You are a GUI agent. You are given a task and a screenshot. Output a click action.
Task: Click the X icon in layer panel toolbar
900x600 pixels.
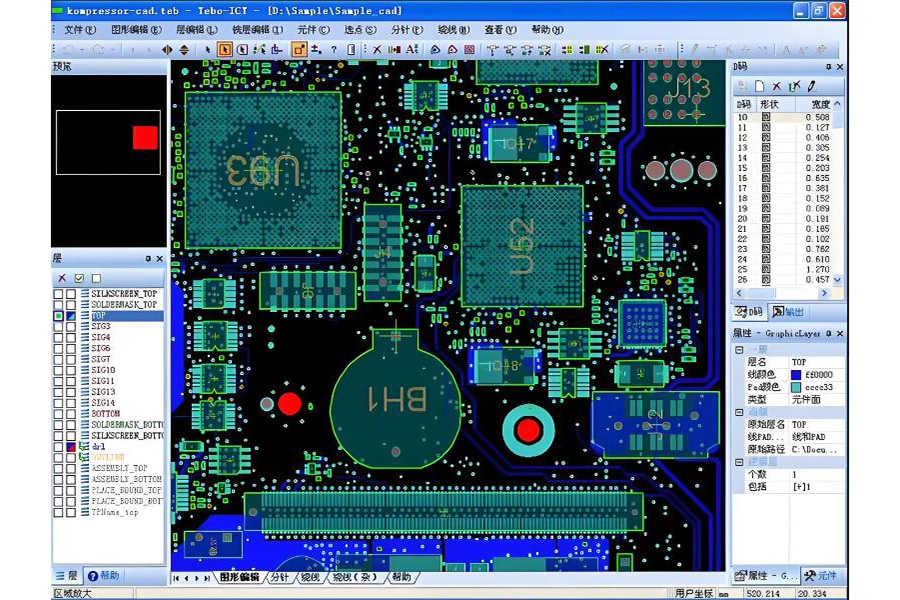click(62, 278)
